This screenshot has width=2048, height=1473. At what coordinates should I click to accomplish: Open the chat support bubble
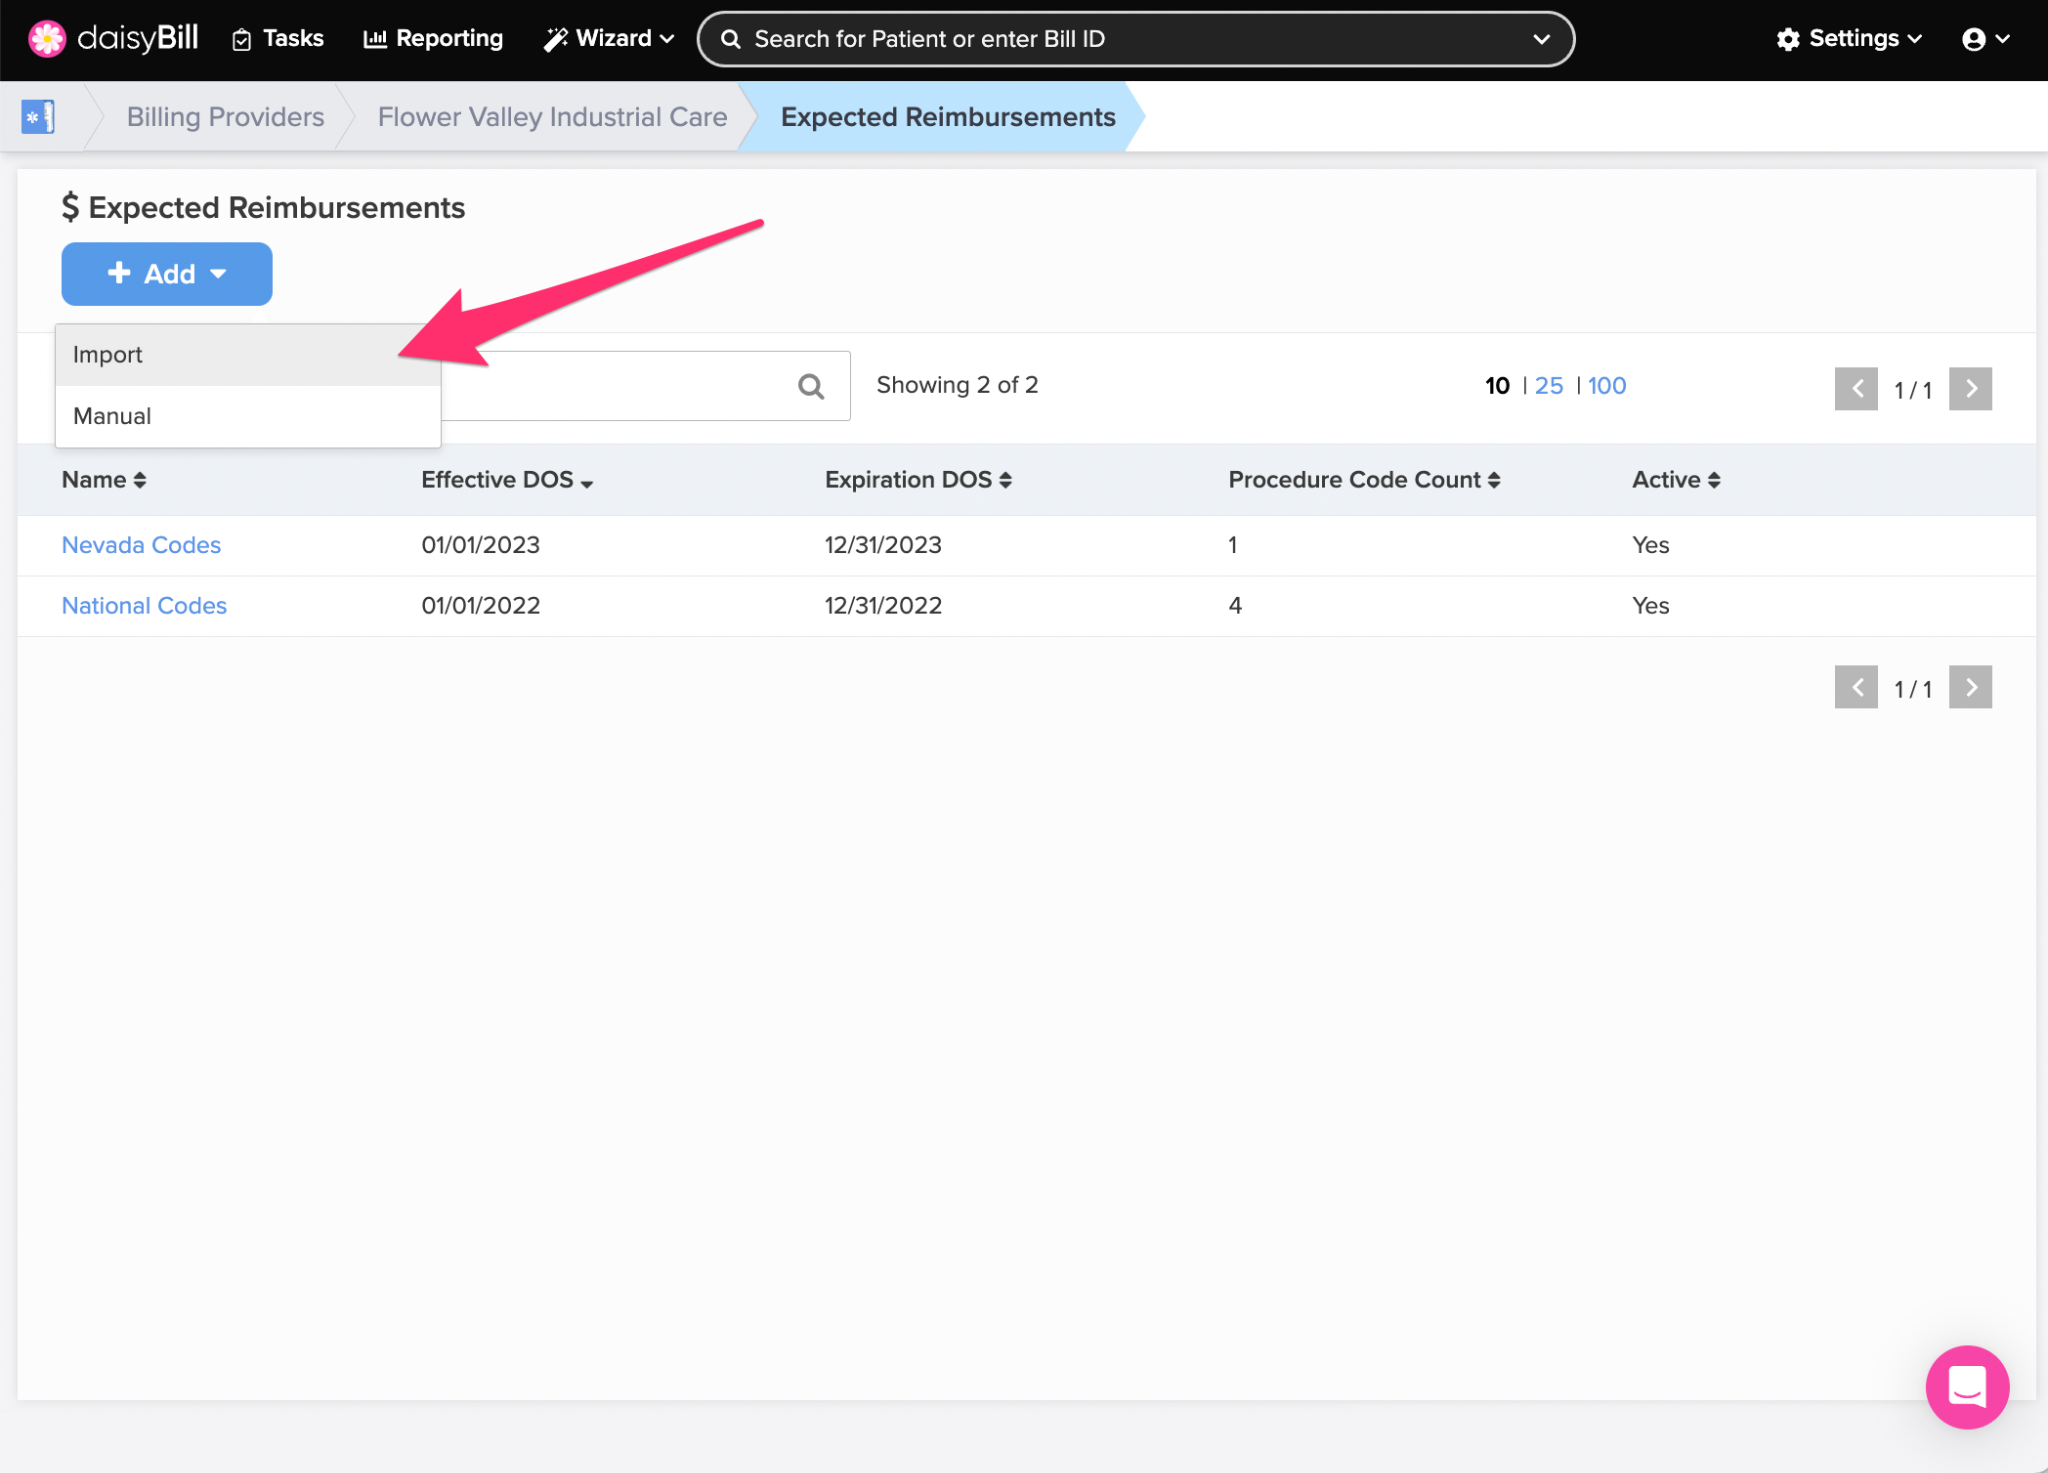coord(1966,1386)
